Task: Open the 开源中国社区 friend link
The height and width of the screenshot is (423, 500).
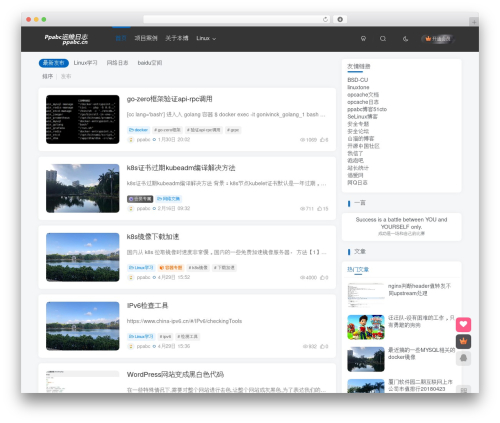Action: 363,146
